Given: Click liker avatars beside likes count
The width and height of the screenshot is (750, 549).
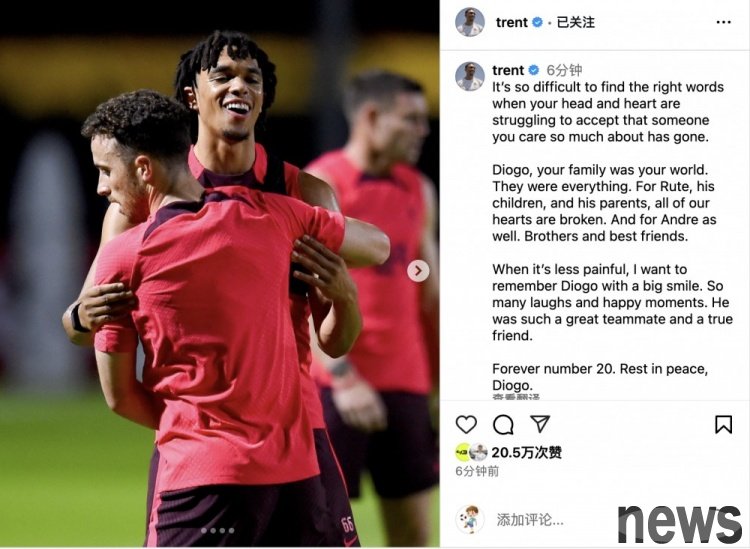Looking at the screenshot, I should coord(471,452).
